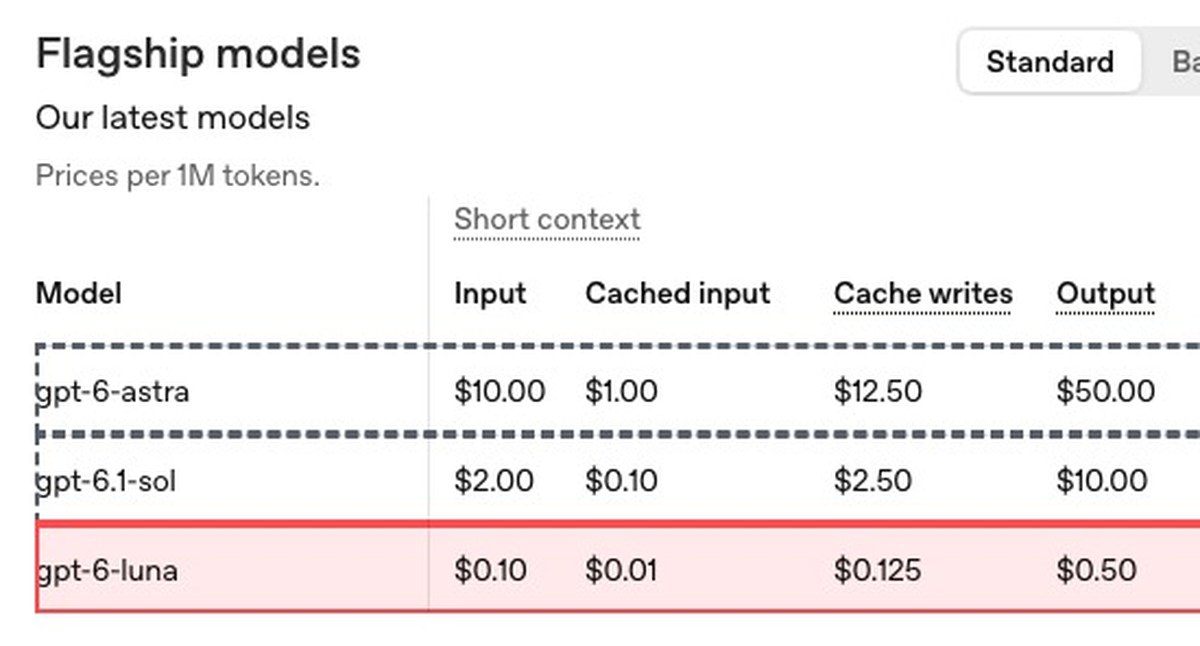Click gpt-6-astra input price $10.00
Screen dimensions: 1200x646
pos(500,391)
